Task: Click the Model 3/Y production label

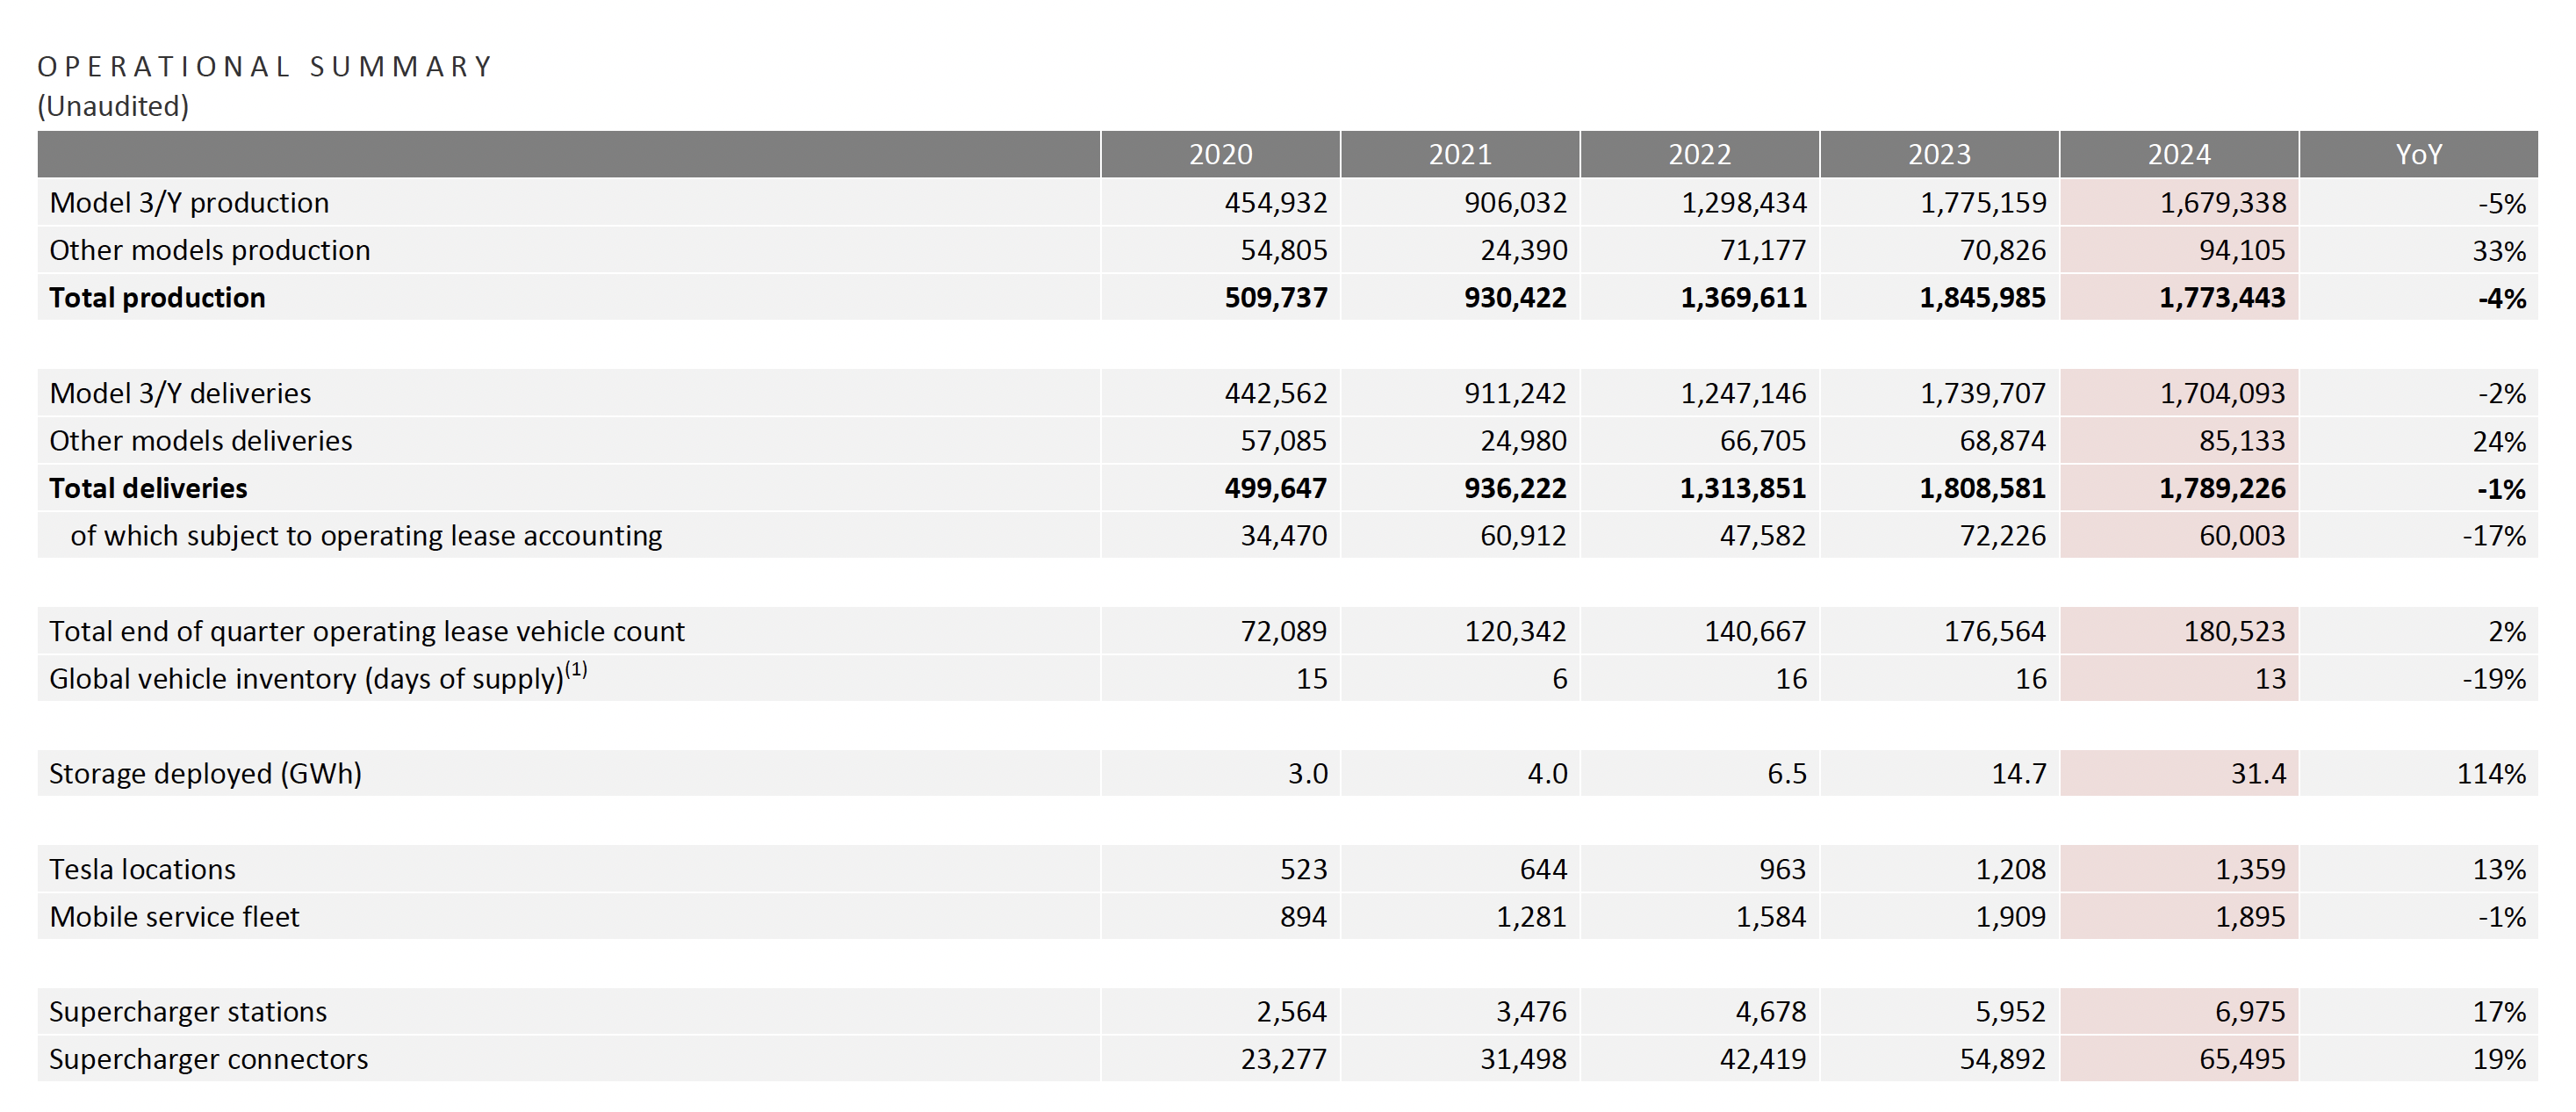Action: point(189,203)
